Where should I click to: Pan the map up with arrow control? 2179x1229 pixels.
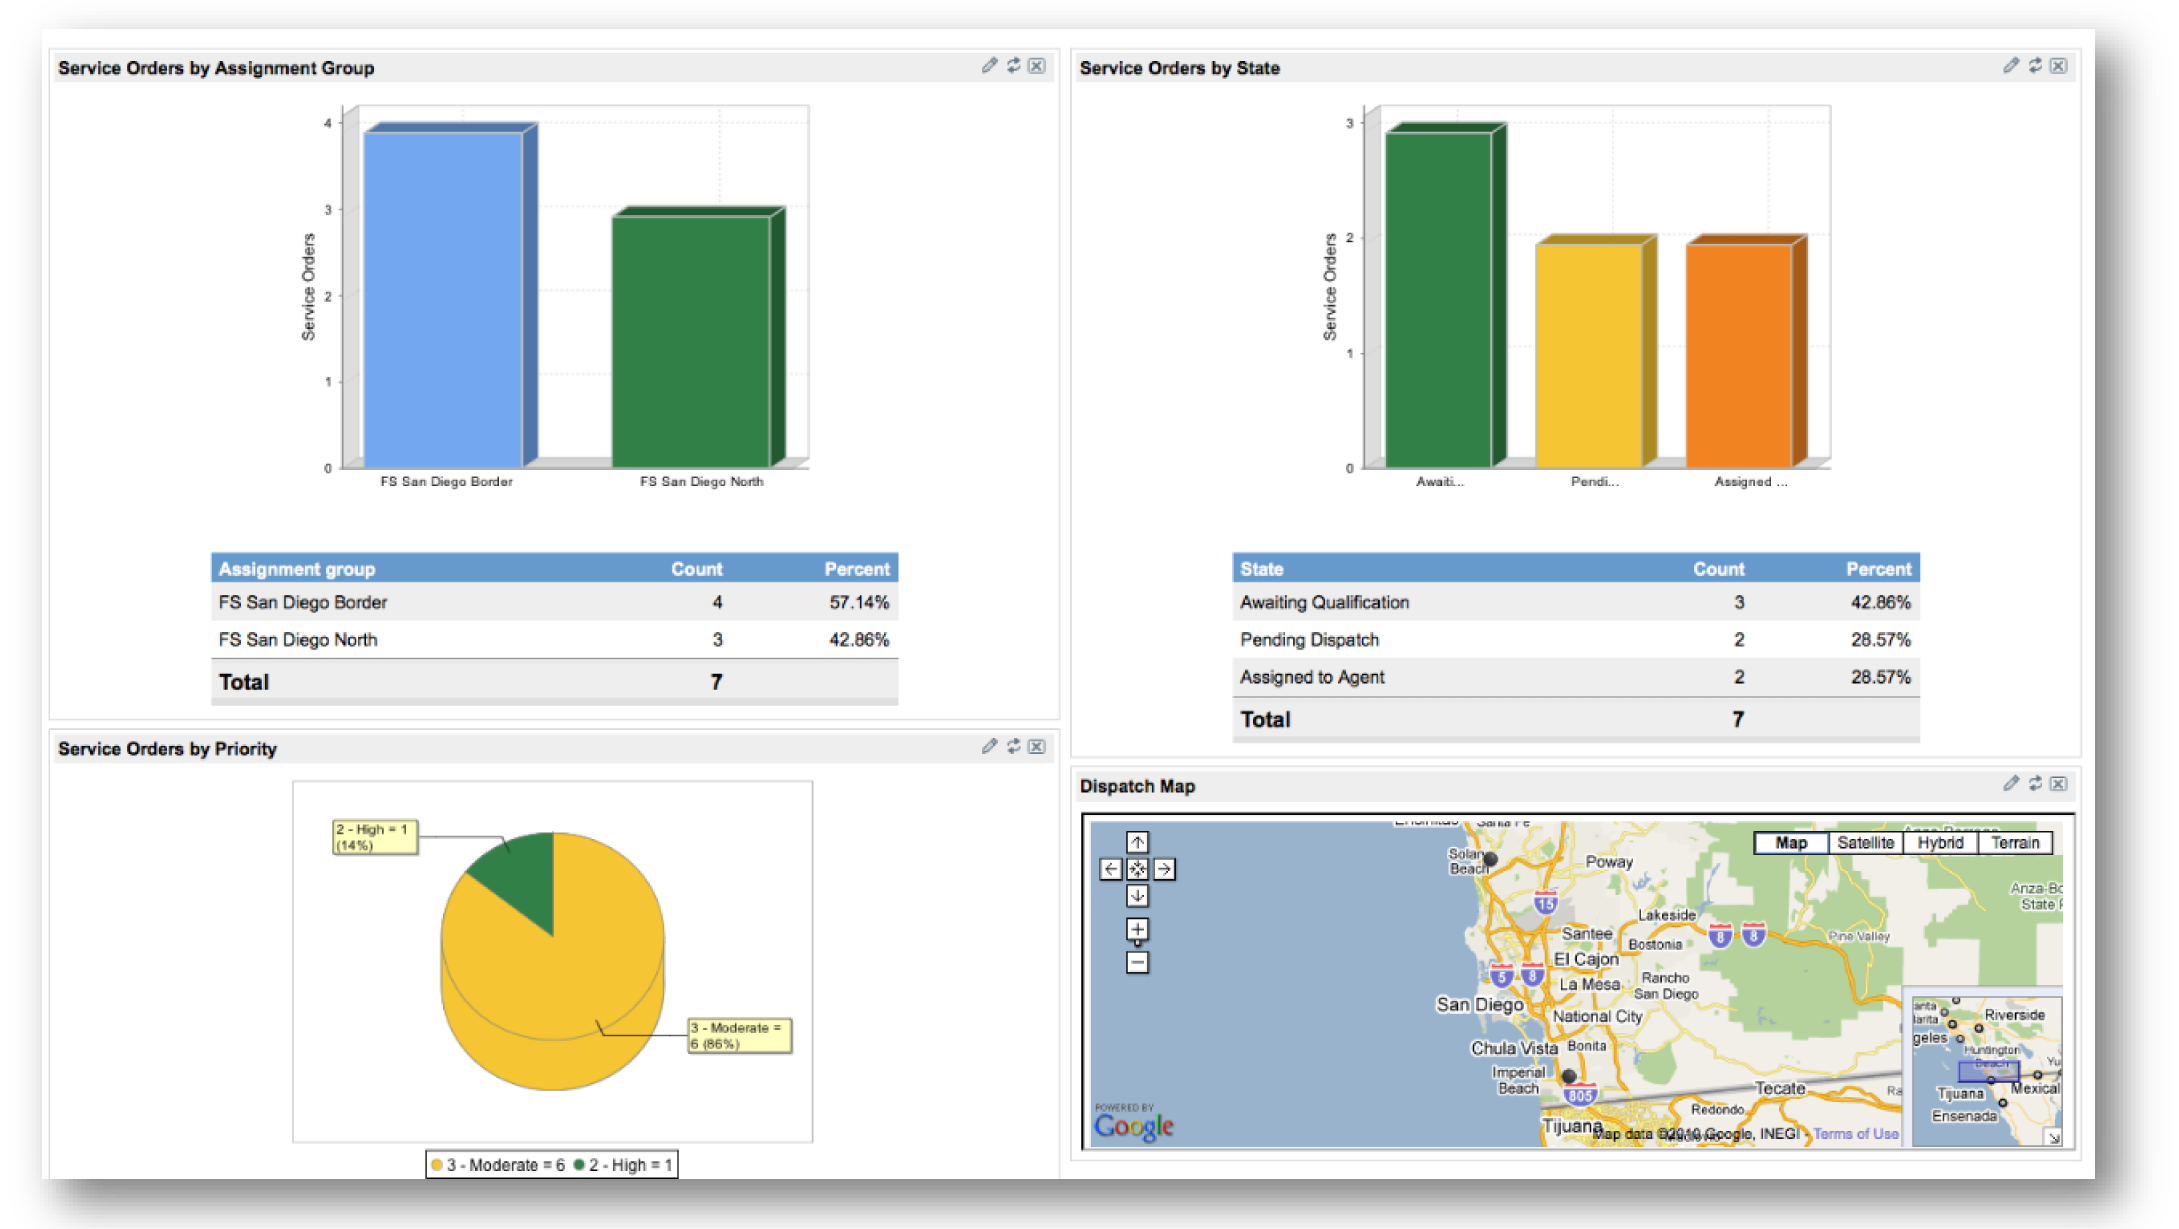point(1137,842)
